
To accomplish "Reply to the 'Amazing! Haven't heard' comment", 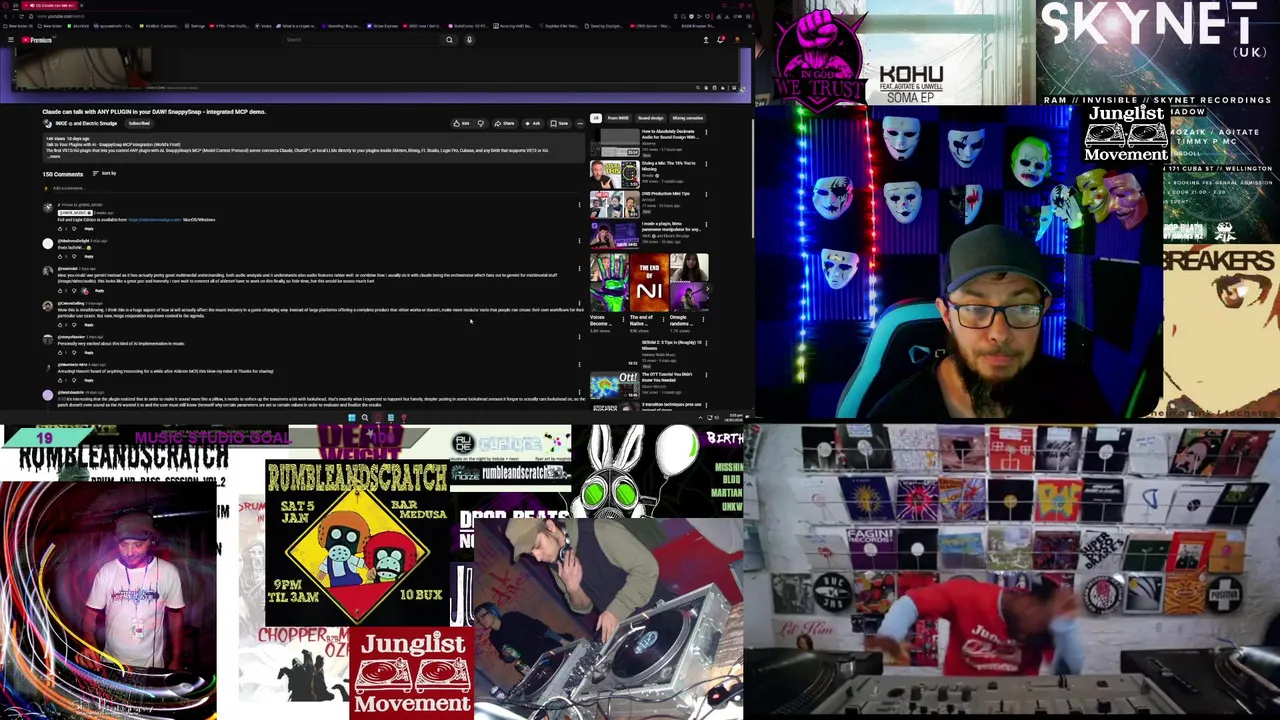I will coord(89,380).
